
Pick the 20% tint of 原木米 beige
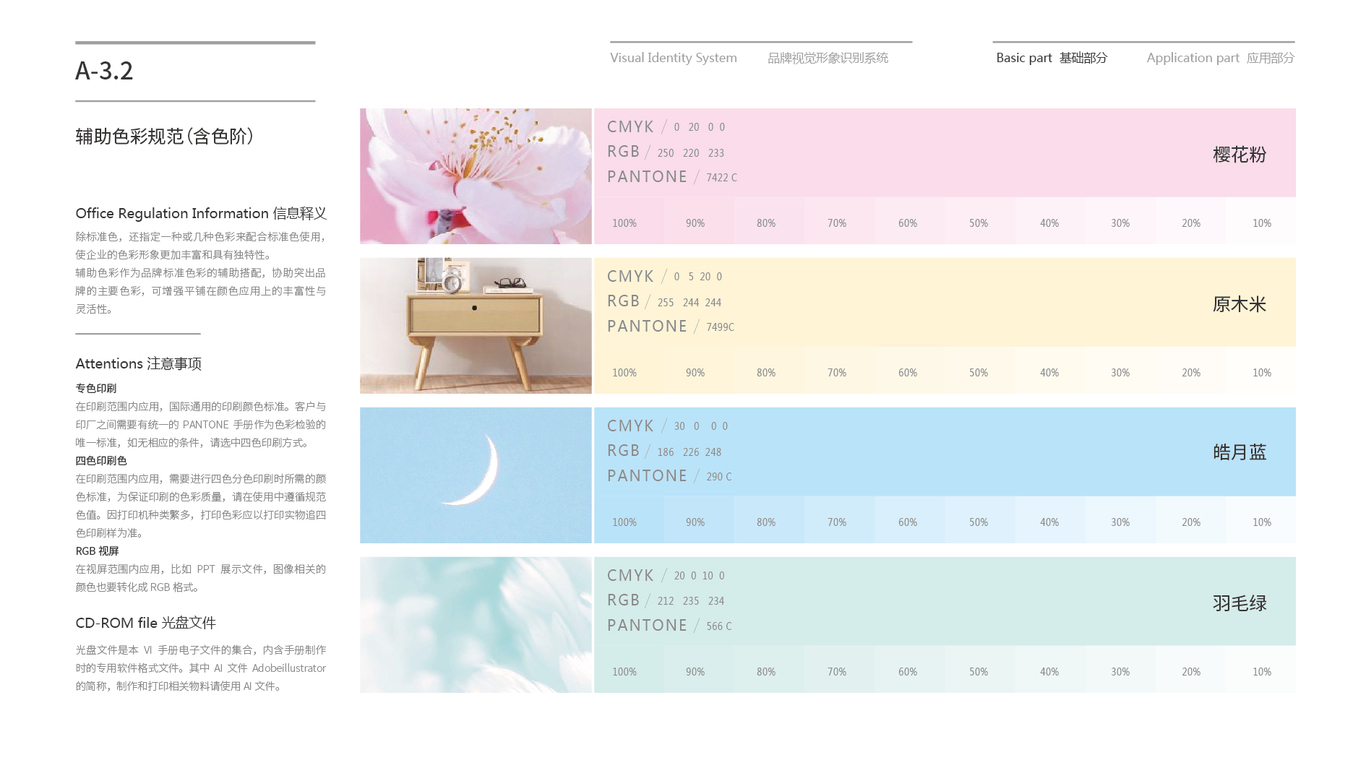[x=1190, y=370]
